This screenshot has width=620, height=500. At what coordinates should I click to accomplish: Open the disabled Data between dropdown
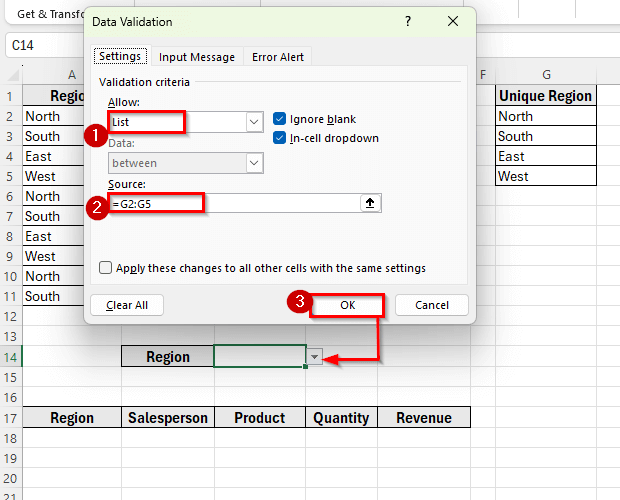pos(254,163)
